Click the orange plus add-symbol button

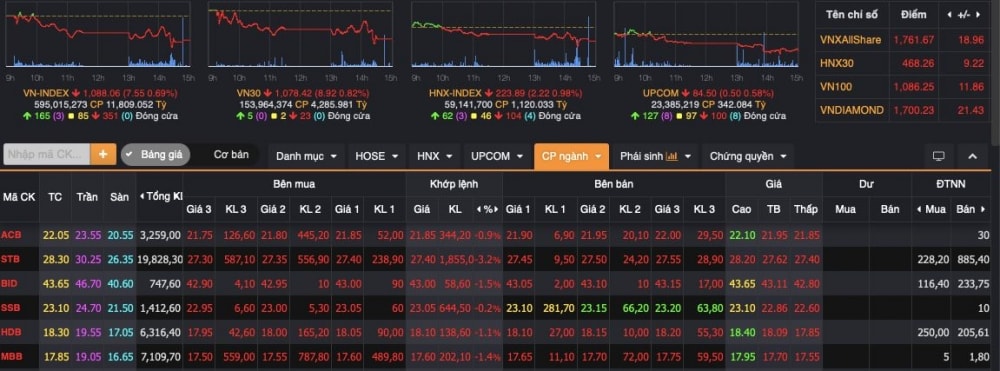103,154
